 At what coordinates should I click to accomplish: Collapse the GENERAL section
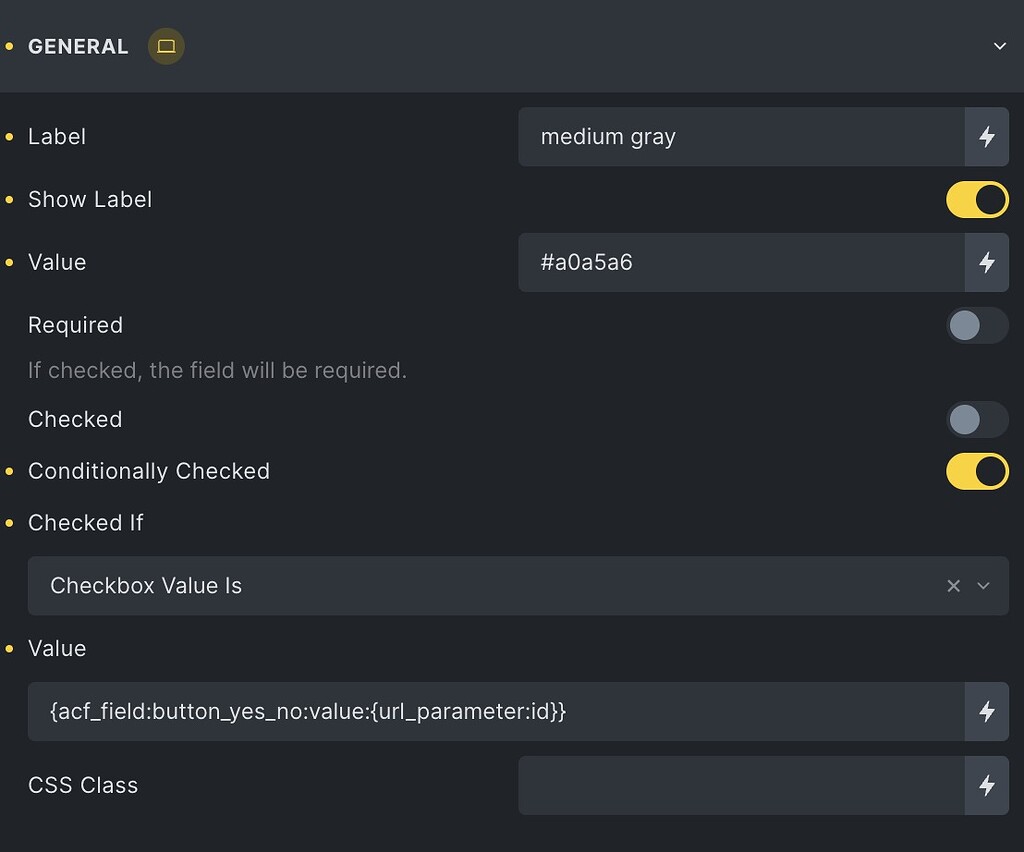tap(998, 46)
